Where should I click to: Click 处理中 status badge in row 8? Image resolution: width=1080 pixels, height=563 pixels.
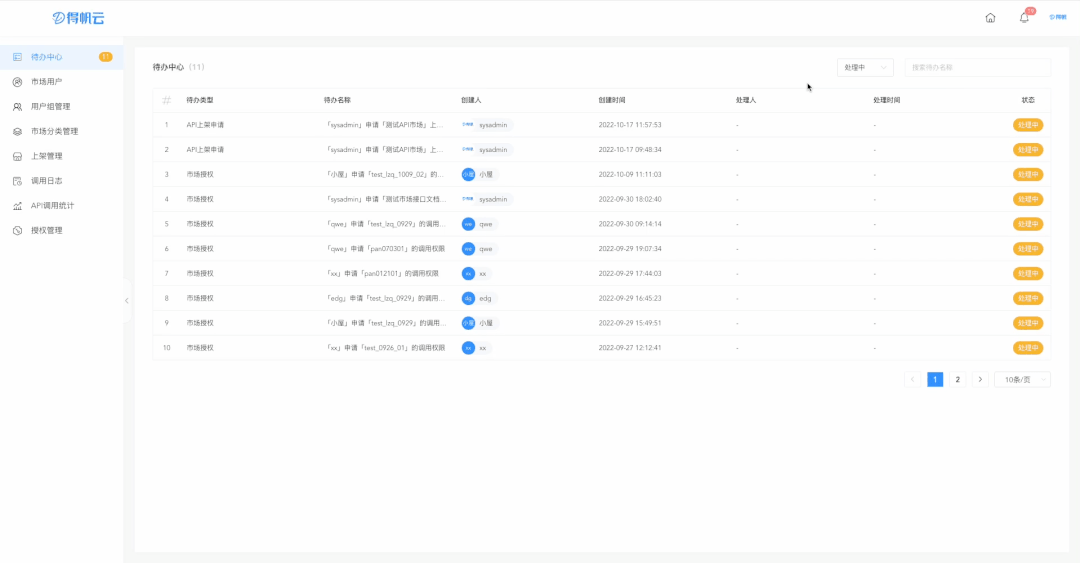click(x=1028, y=298)
